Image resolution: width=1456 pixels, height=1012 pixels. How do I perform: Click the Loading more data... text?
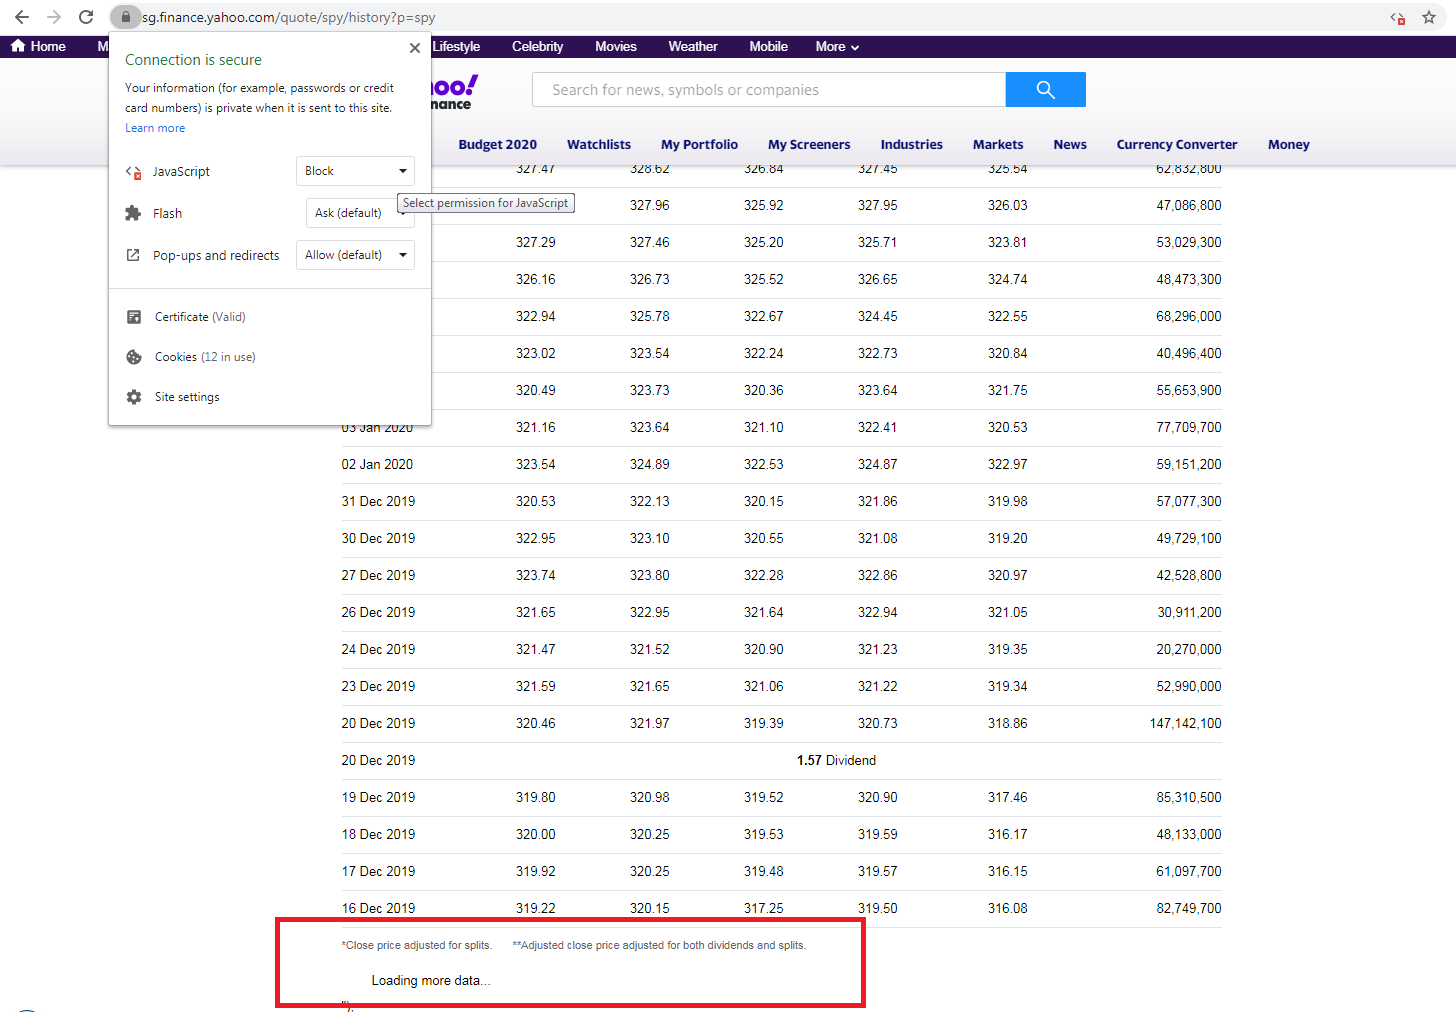pos(431,980)
